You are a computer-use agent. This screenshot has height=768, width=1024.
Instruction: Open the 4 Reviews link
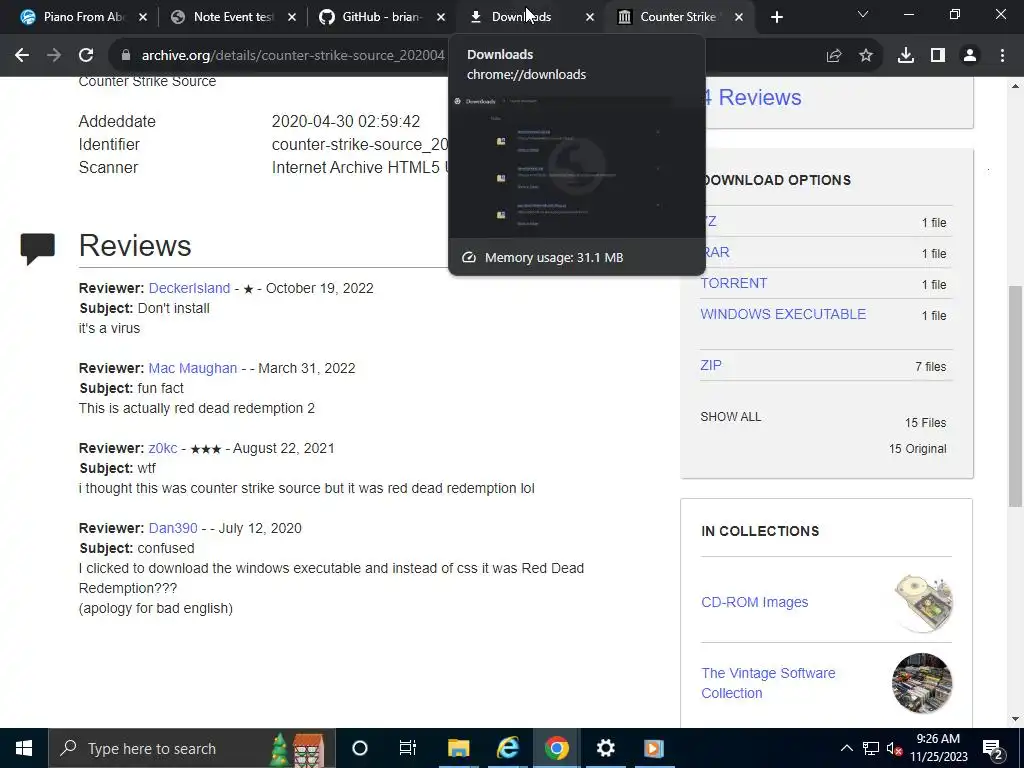click(x=753, y=97)
